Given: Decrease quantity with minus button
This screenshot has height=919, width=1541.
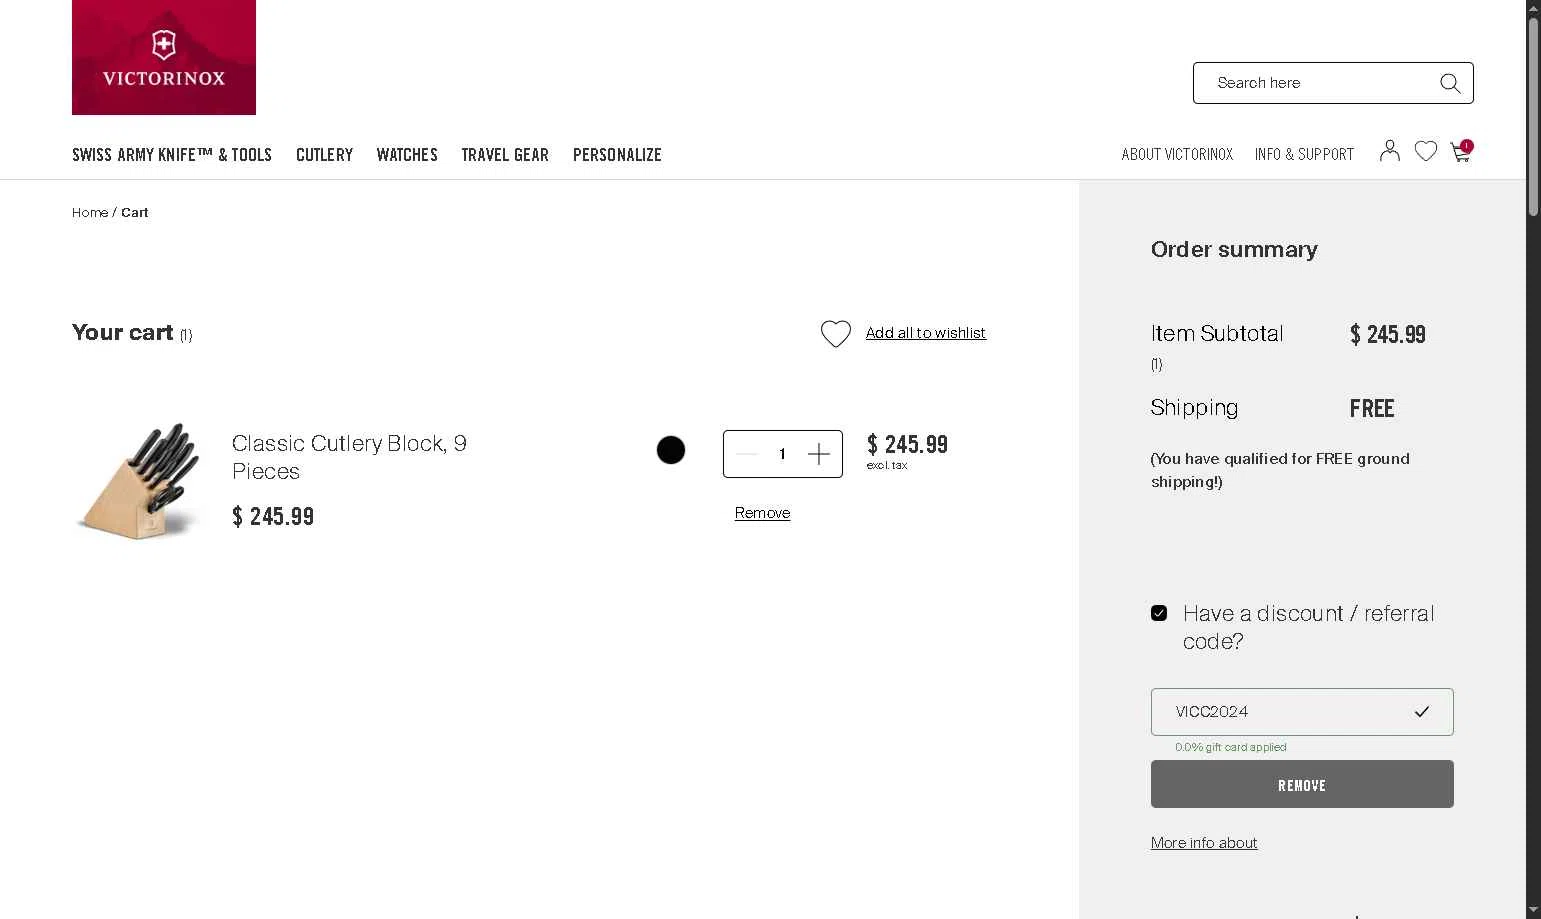Looking at the screenshot, I should pyautogui.click(x=747, y=454).
